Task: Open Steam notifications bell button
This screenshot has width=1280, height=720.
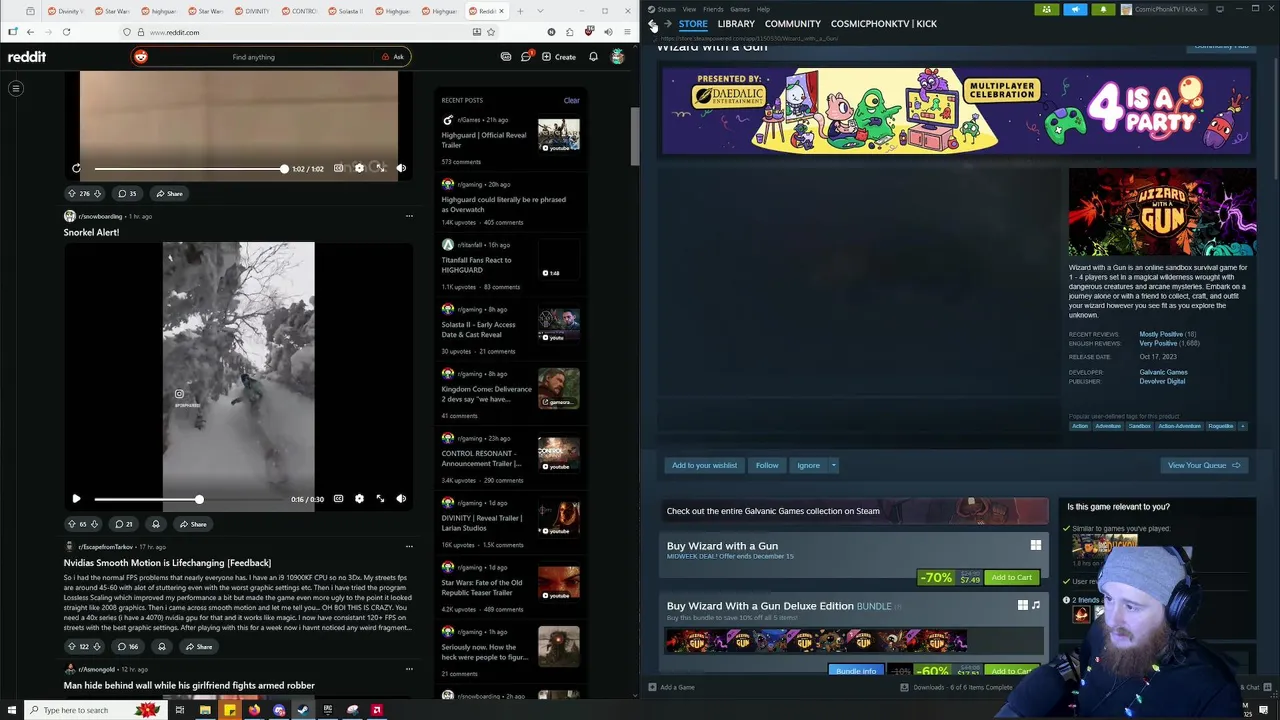Action: (x=1103, y=9)
